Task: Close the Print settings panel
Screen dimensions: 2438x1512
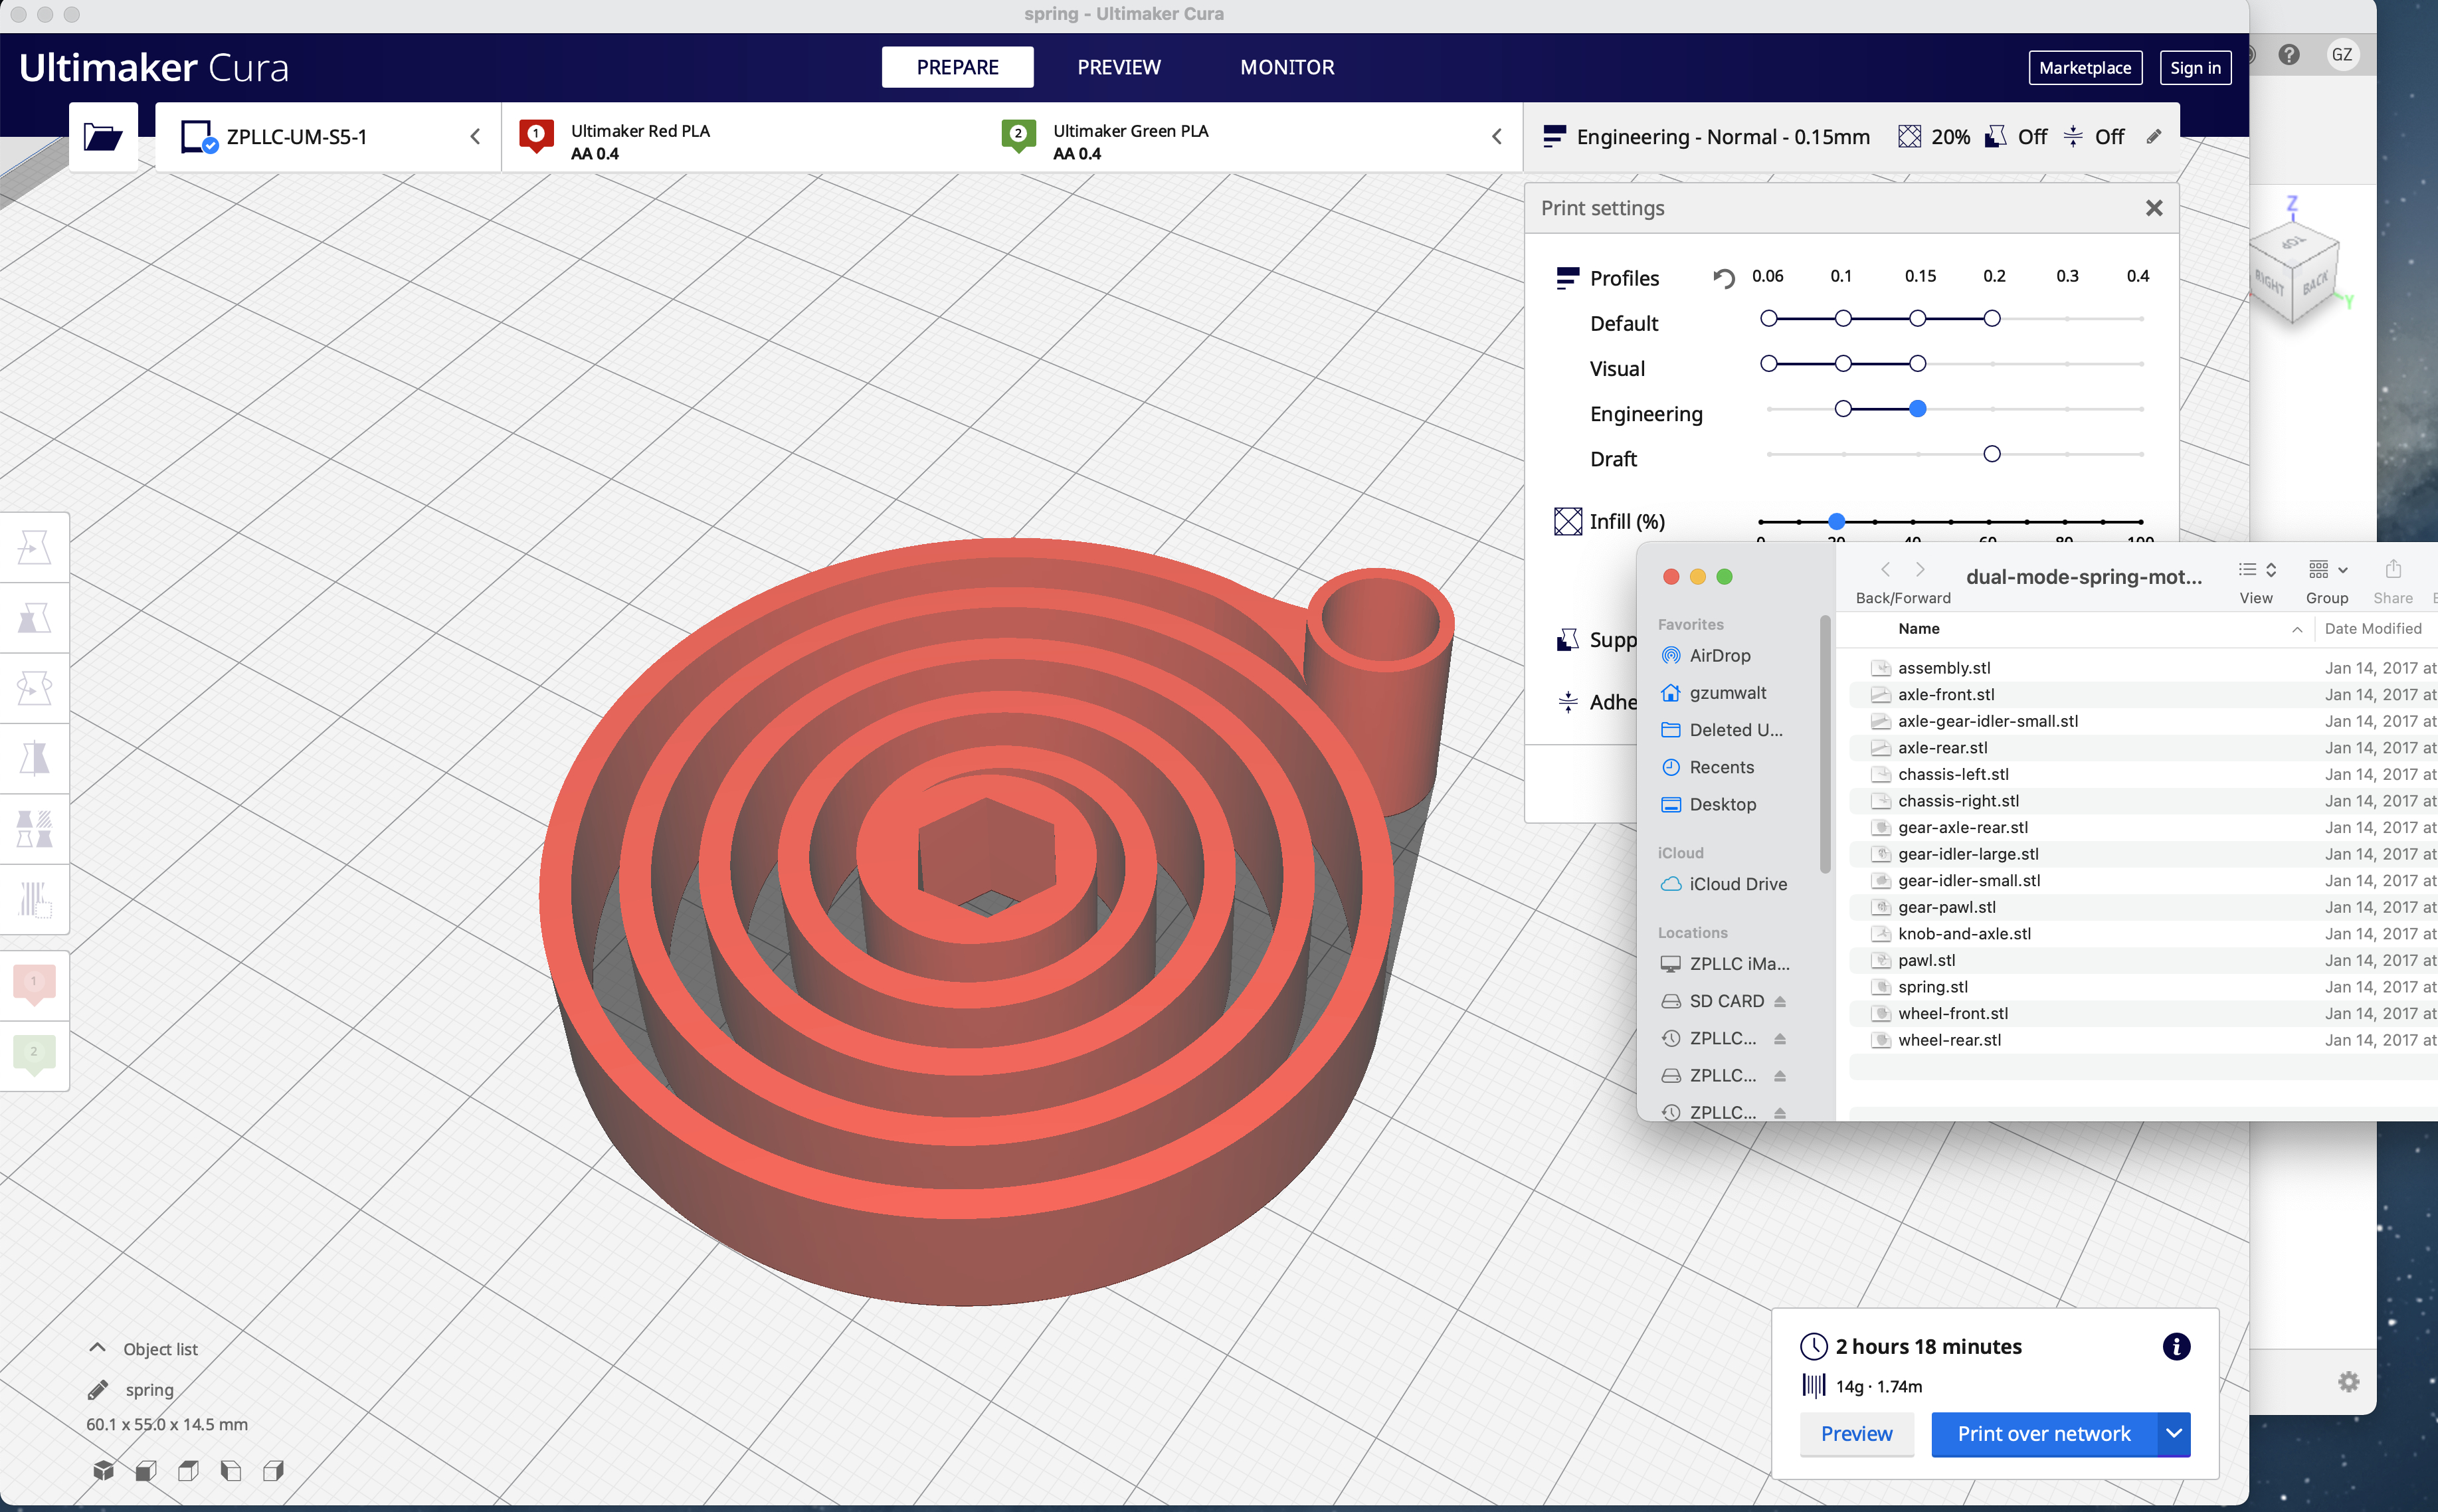Action: click(x=2153, y=208)
